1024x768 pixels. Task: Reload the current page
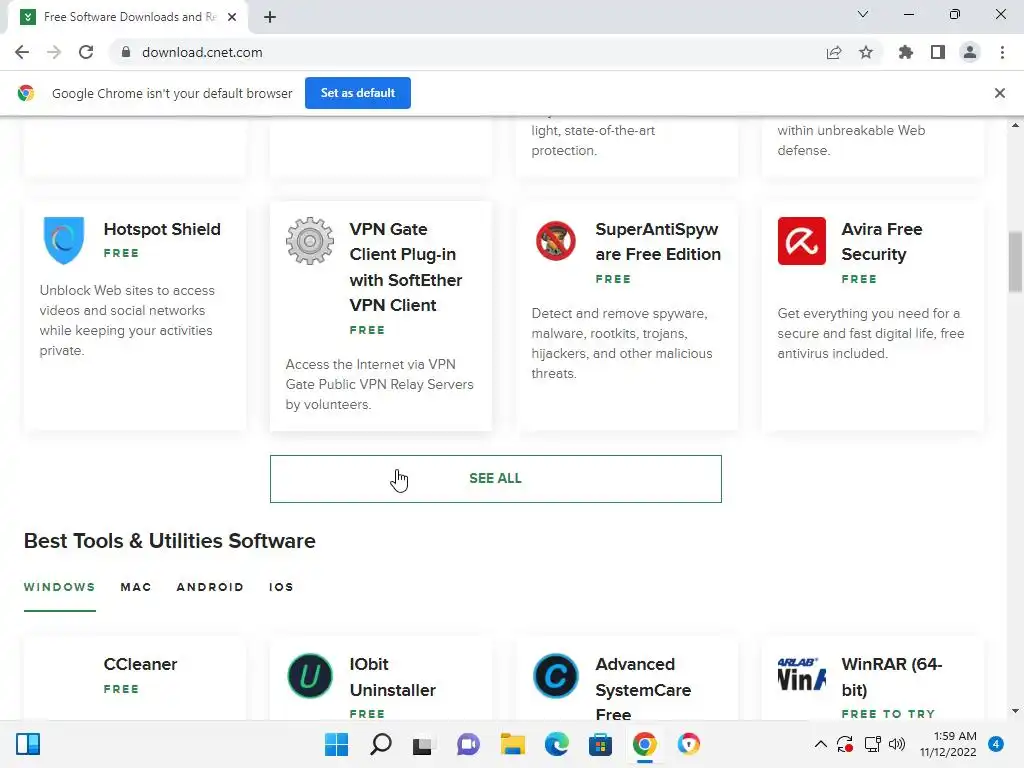click(86, 52)
